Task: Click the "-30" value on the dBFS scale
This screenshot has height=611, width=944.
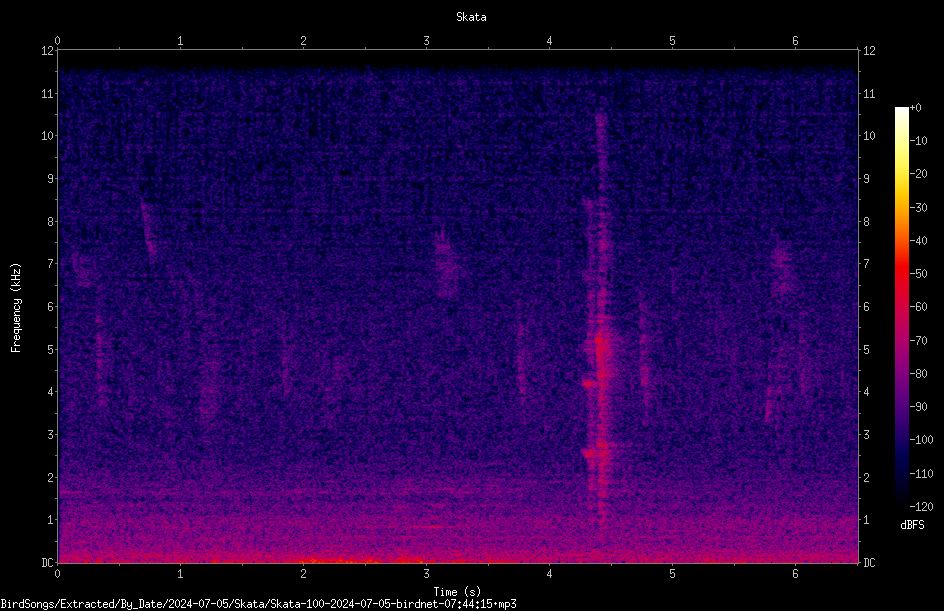Action: click(919, 208)
